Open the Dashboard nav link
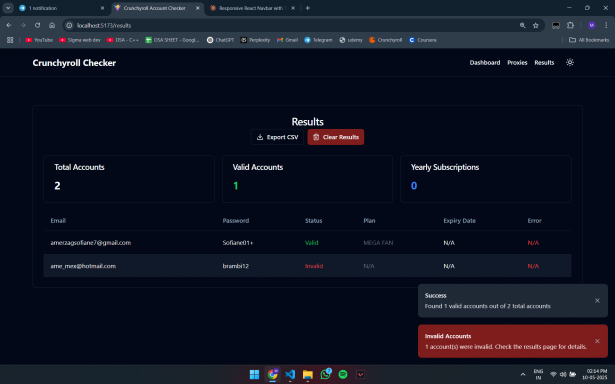The height and width of the screenshot is (384, 615). [x=485, y=62]
